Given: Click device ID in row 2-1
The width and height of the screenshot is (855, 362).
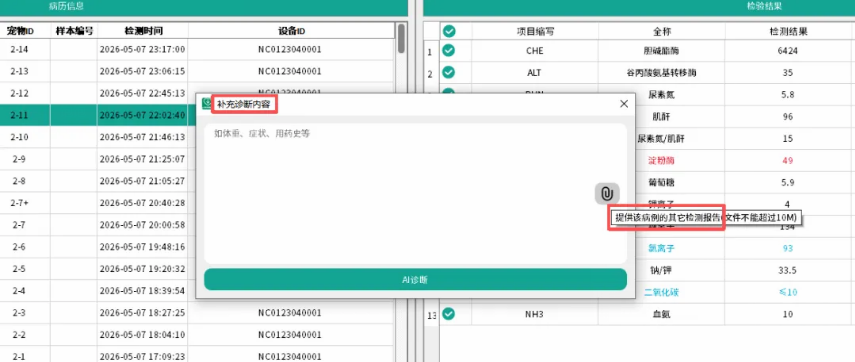Looking at the screenshot, I should click(x=290, y=357).
